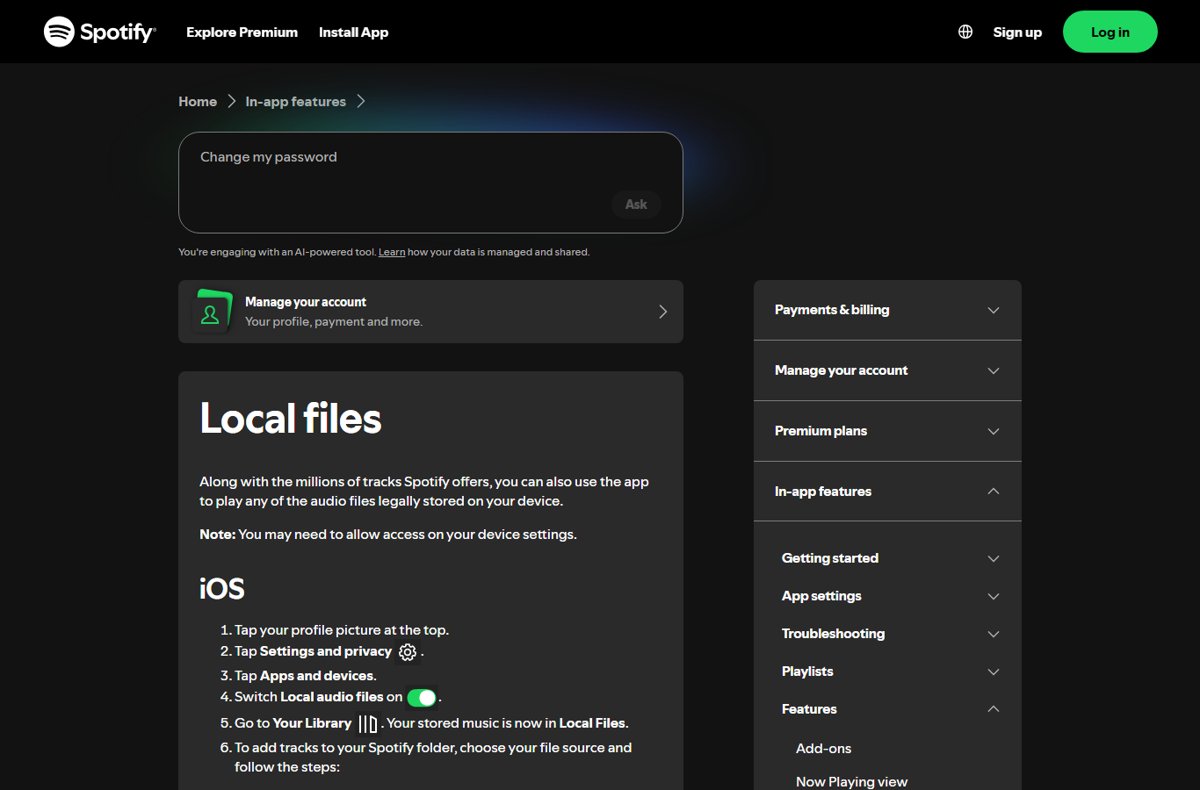Screen dimensions: 1200x790
Task: Open Install App
Action: coord(353,32)
